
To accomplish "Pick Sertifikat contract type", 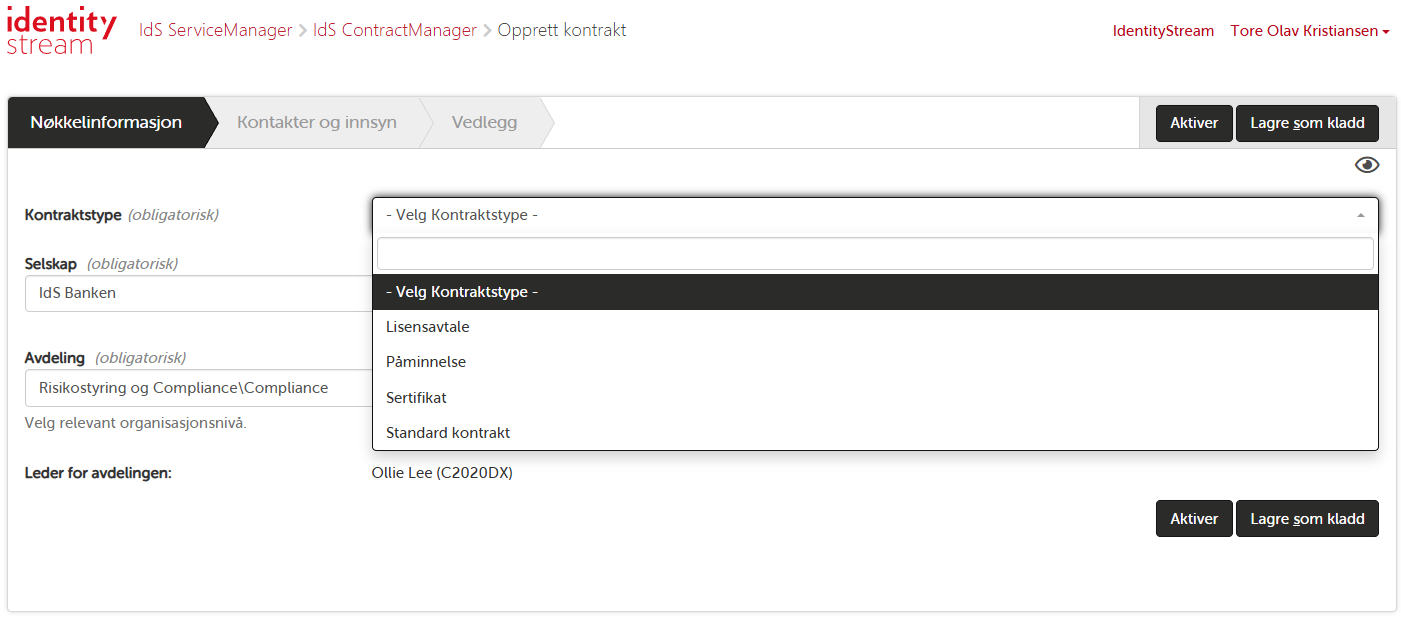I will click(416, 398).
